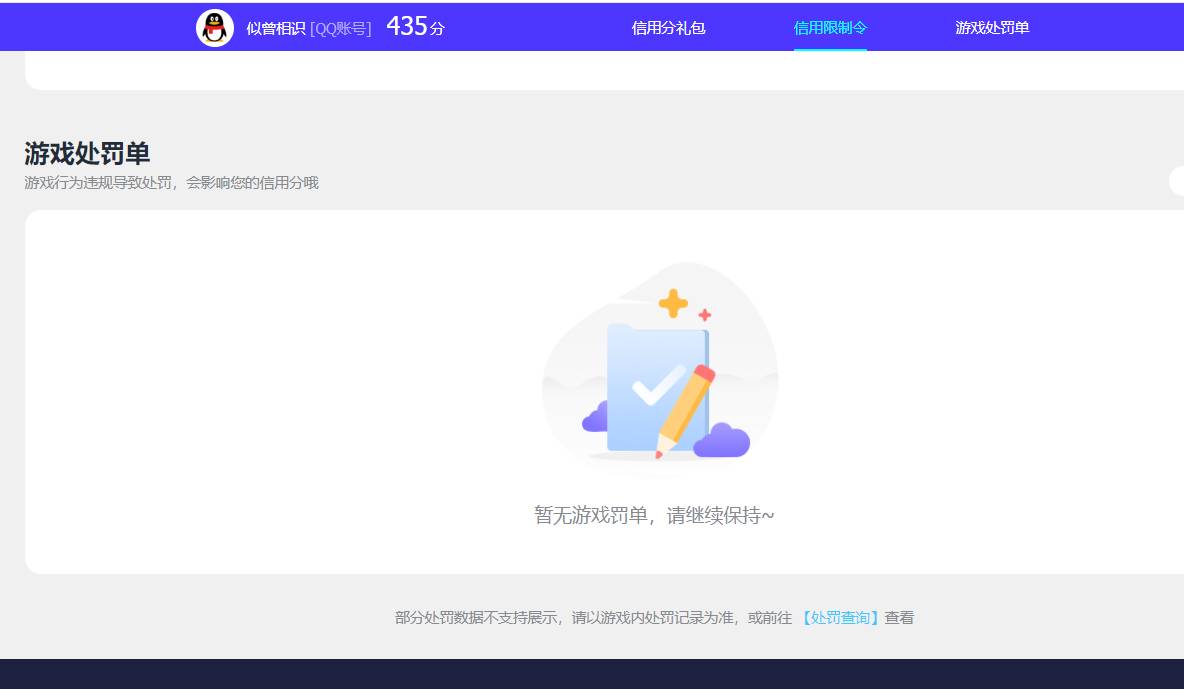Viewport: 1184px width, 689px height.
Task: Click the [QQ账号] account label
Action: coord(339,28)
